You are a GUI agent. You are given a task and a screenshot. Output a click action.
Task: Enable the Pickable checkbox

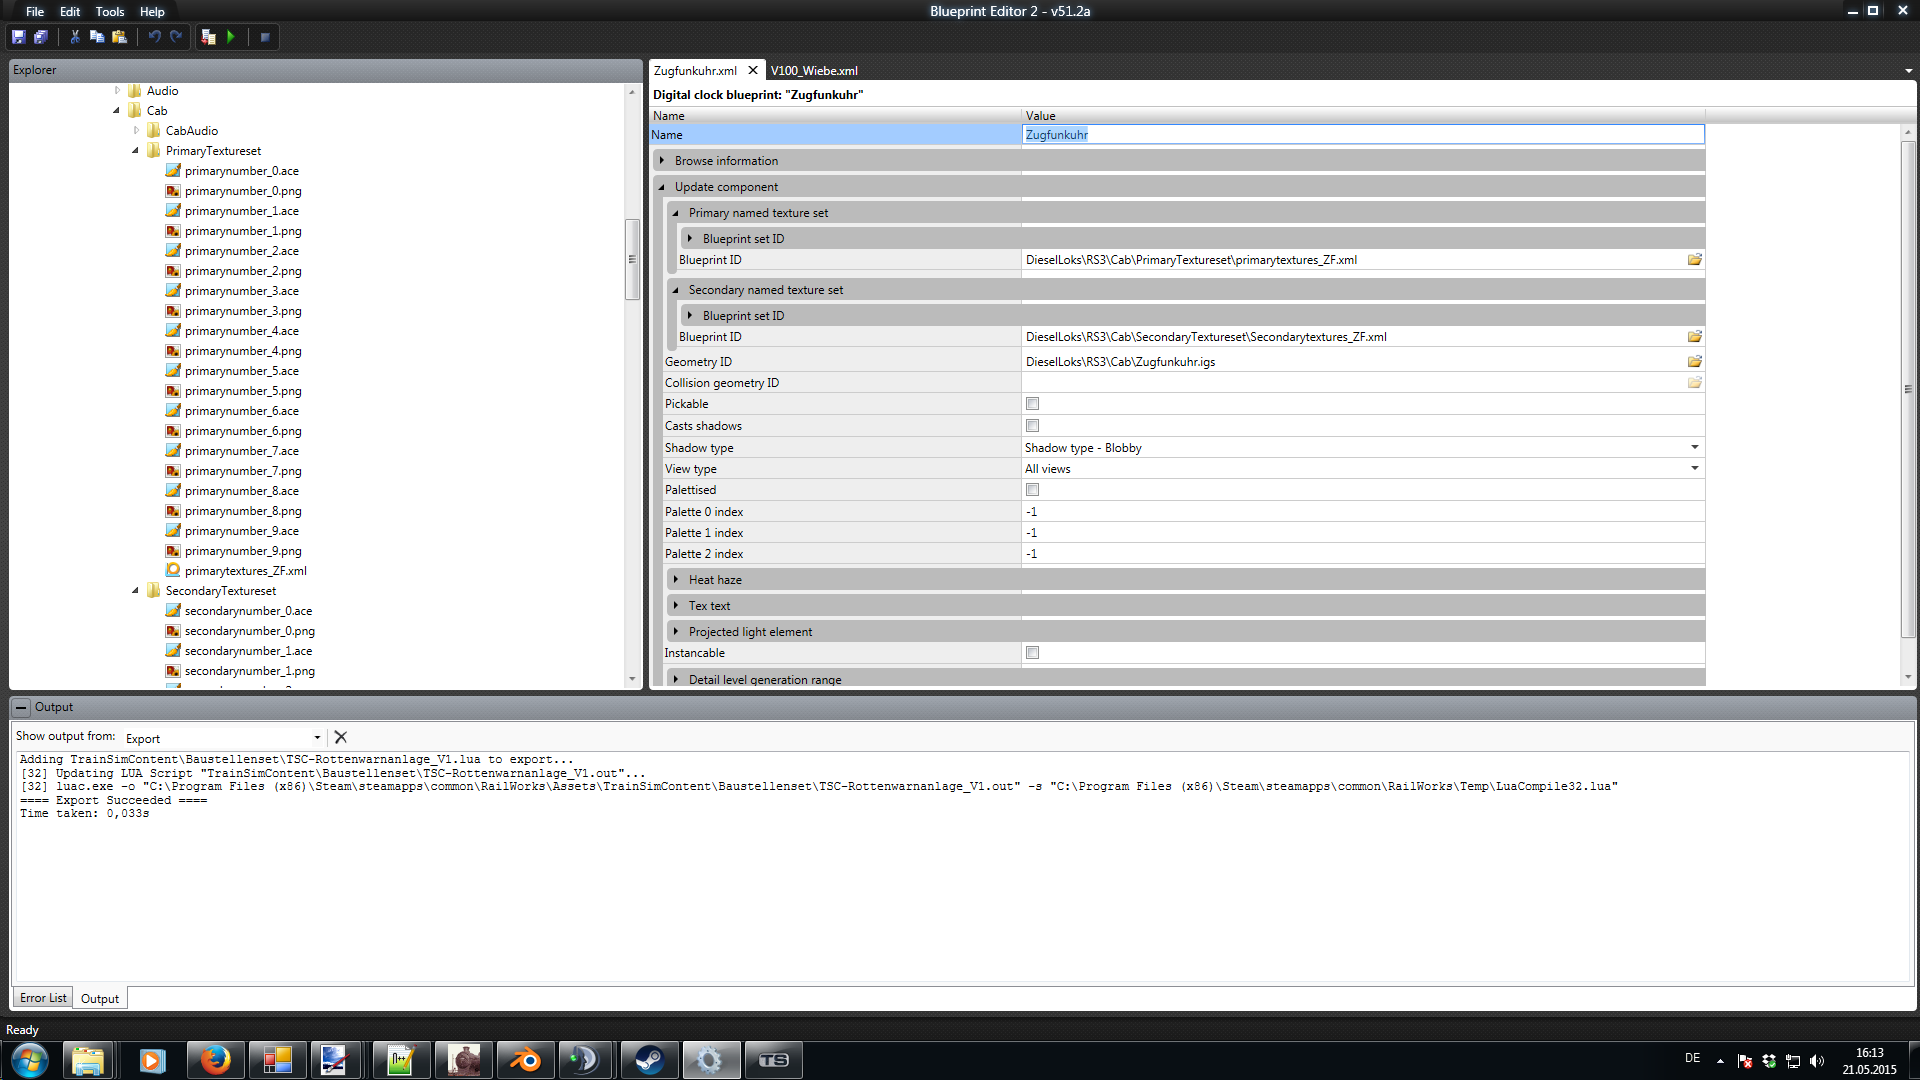[1032, 404]
